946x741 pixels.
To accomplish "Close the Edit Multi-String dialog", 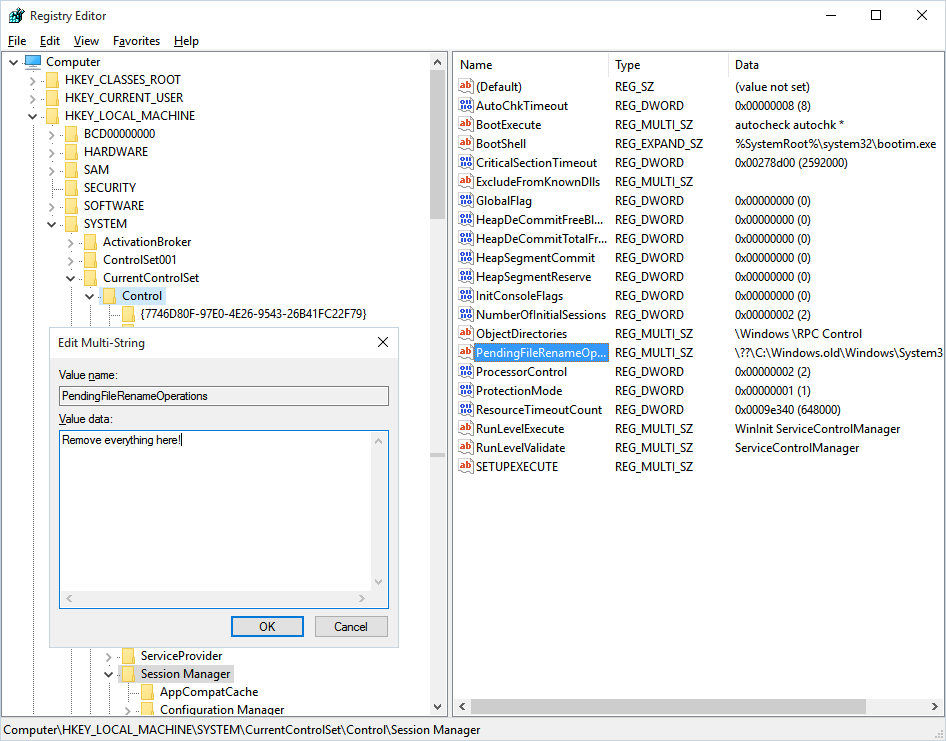I will click(x=383, y=342).
